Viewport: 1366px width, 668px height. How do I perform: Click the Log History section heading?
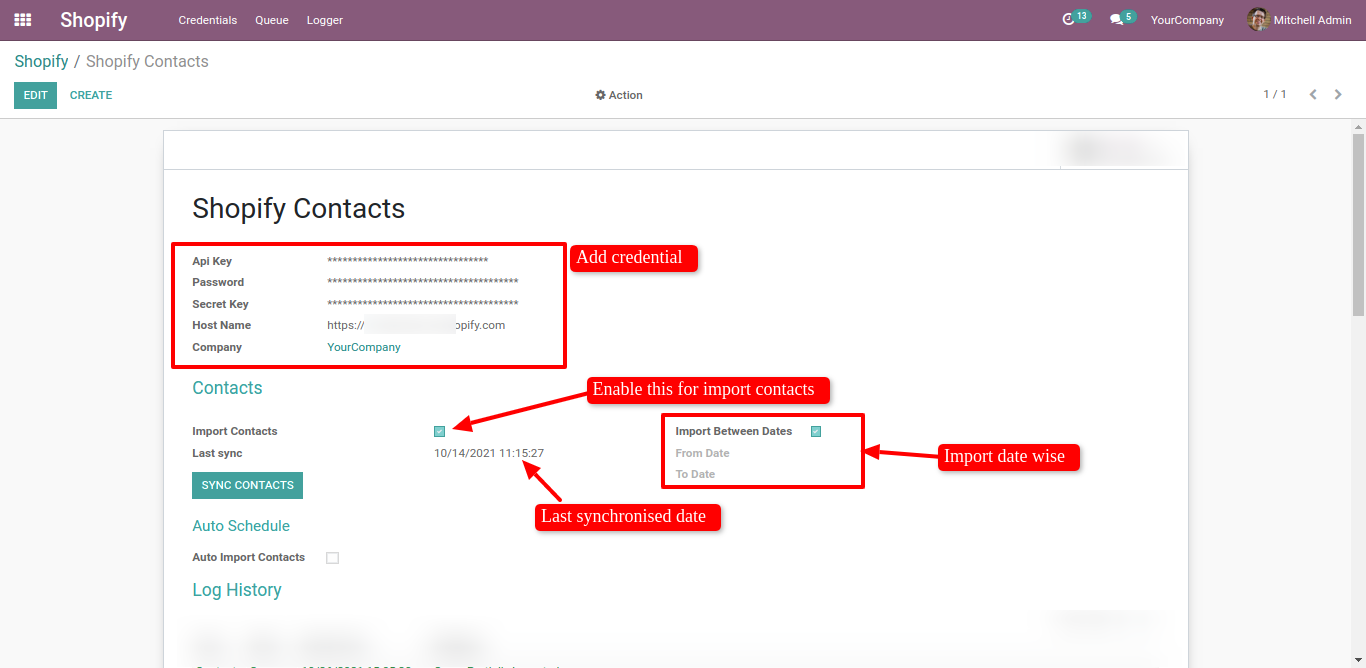coord(237,590)
